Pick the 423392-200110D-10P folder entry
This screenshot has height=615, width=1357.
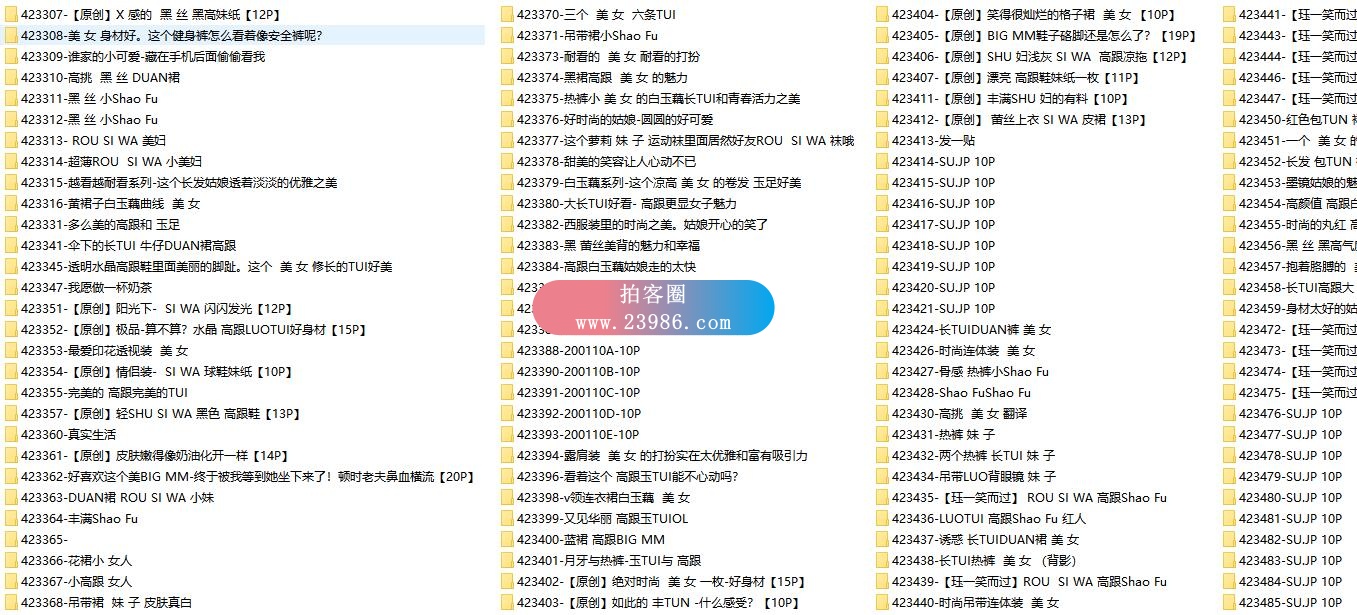click(578, 414)
